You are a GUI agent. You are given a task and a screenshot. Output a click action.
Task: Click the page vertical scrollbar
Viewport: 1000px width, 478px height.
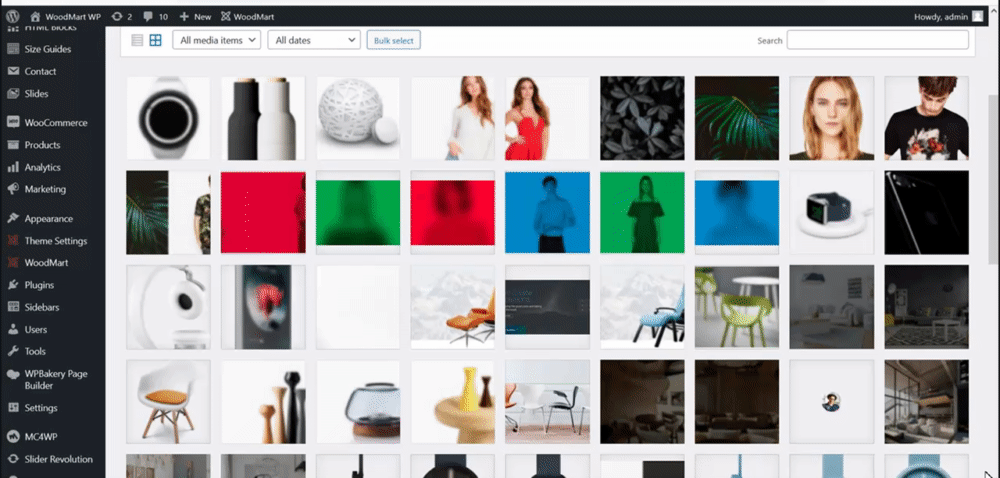(x=994, y=178)
